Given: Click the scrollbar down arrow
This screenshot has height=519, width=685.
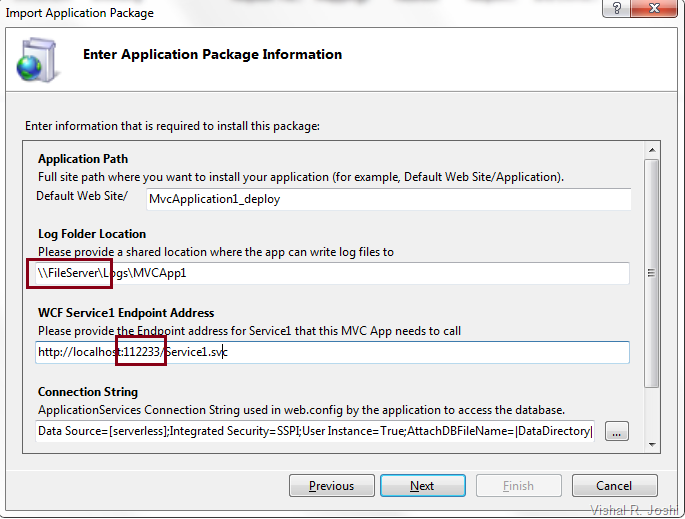Looking at the screenshot, I should coord(652,442).
